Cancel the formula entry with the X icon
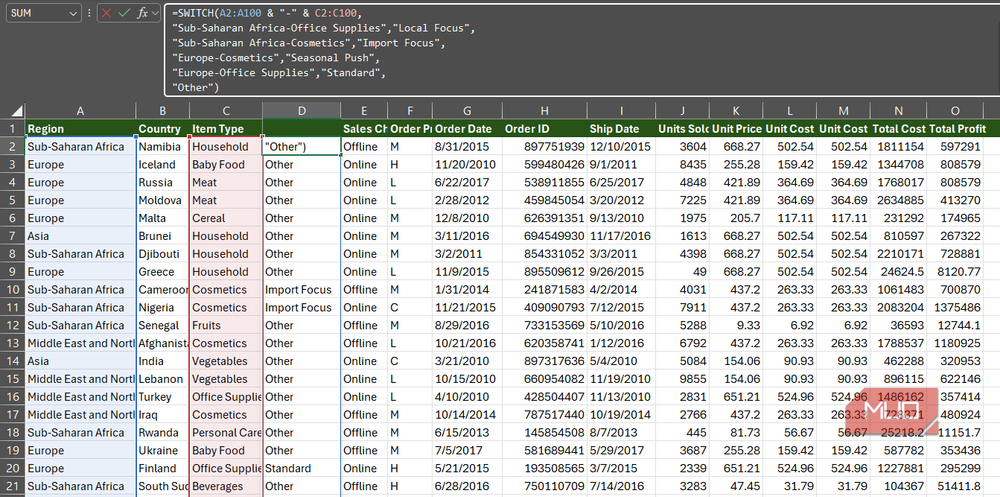The height and width of the screenshot is (497, 1000). click(107, 12)
